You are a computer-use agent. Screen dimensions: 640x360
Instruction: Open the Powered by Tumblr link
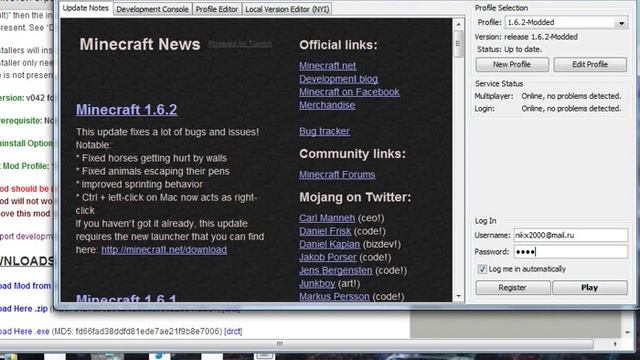click(240, 44)
